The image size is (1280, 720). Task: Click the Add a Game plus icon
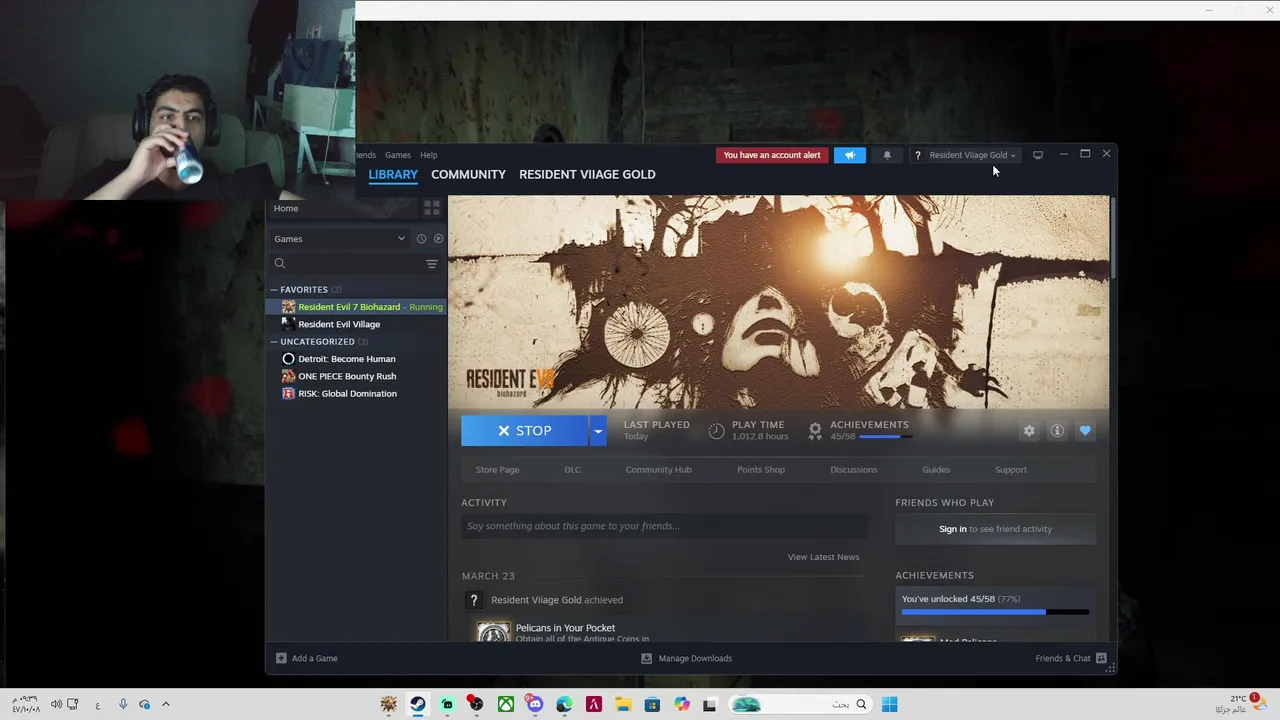[x=281, y=658]
